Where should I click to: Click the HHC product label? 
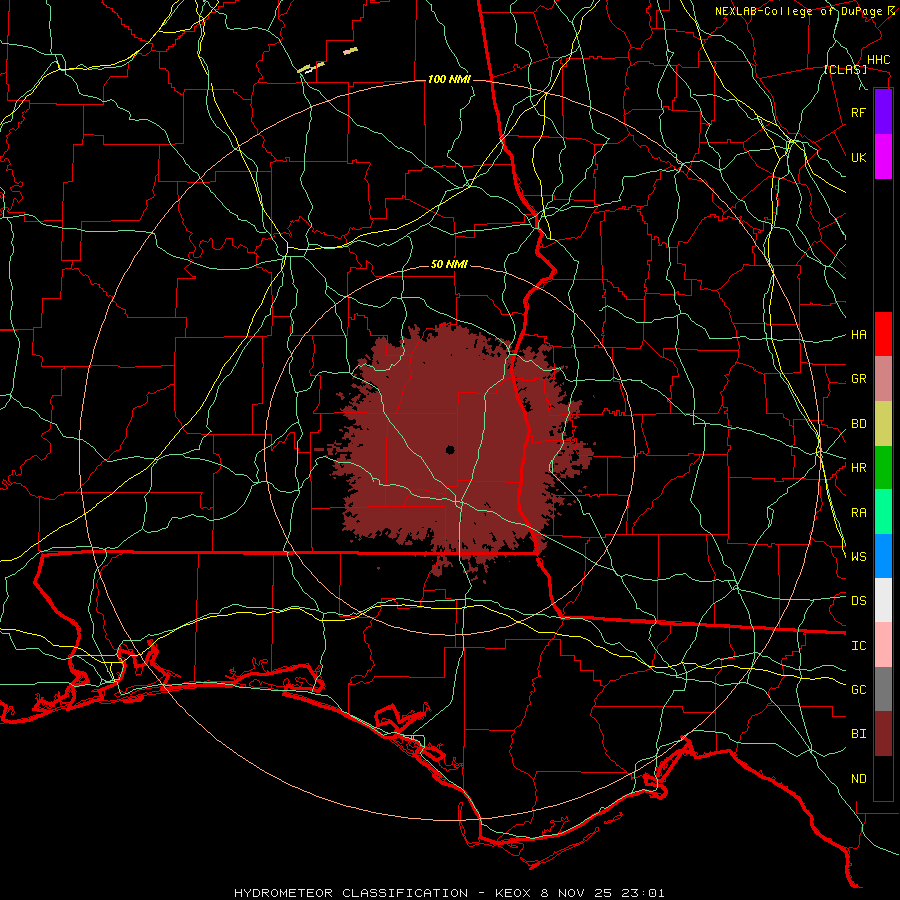[879, 60]
